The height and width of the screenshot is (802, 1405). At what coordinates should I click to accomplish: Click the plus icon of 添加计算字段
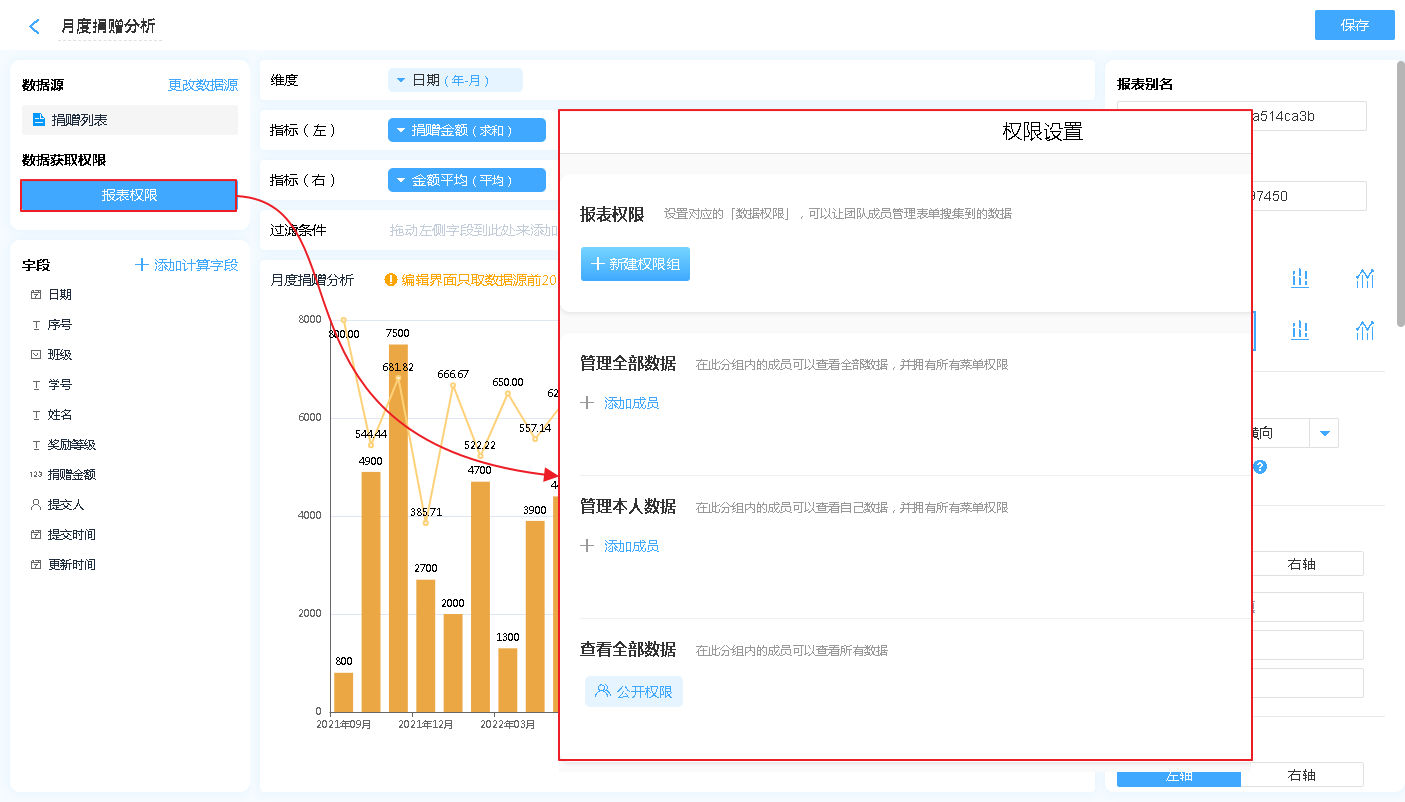[142, 265]
